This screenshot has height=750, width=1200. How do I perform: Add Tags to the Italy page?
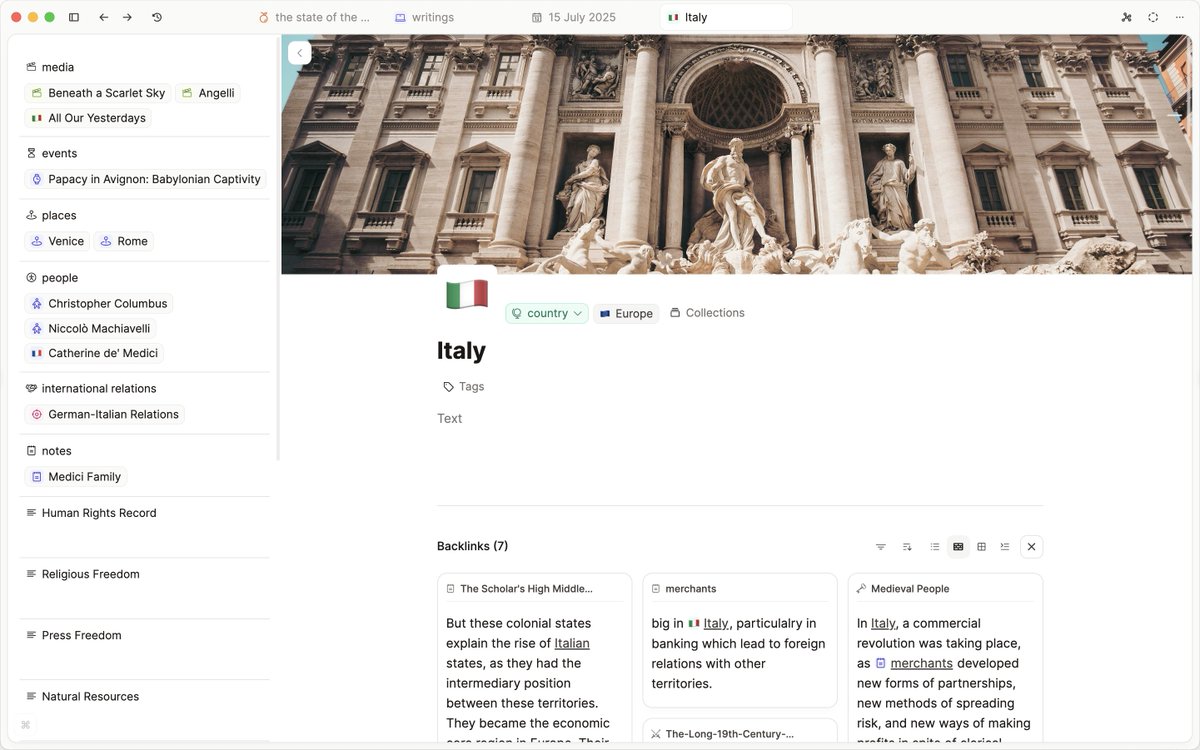tap(464, 387)
